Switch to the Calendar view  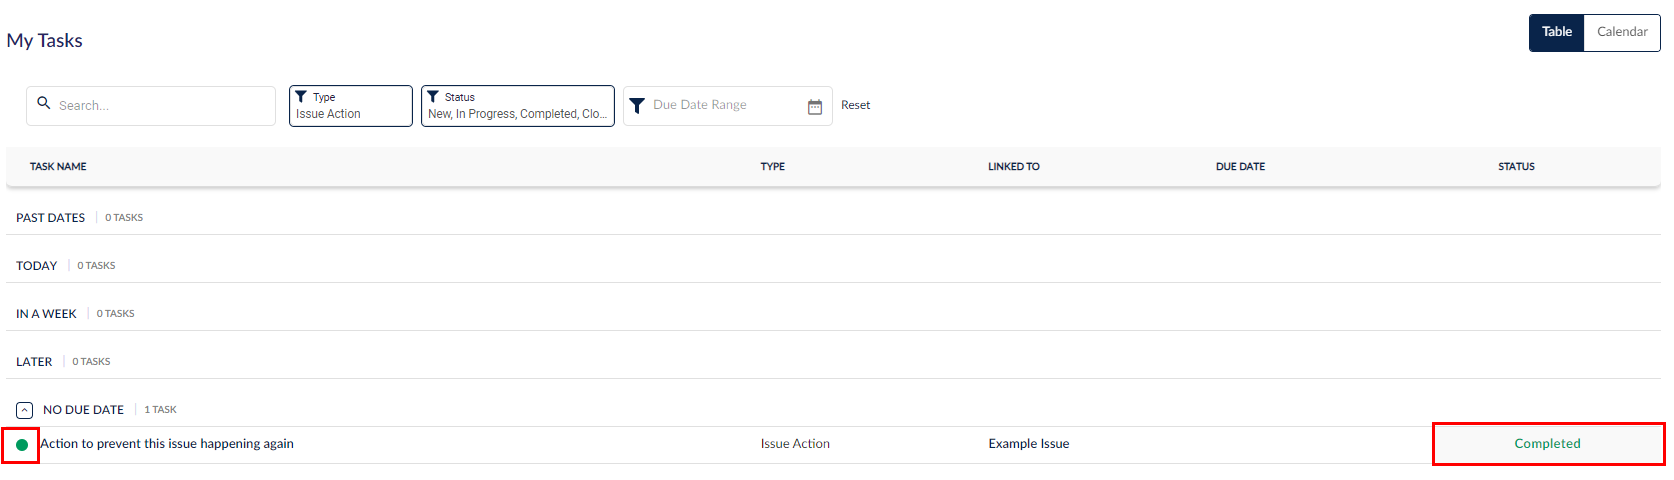[1622, 32]
